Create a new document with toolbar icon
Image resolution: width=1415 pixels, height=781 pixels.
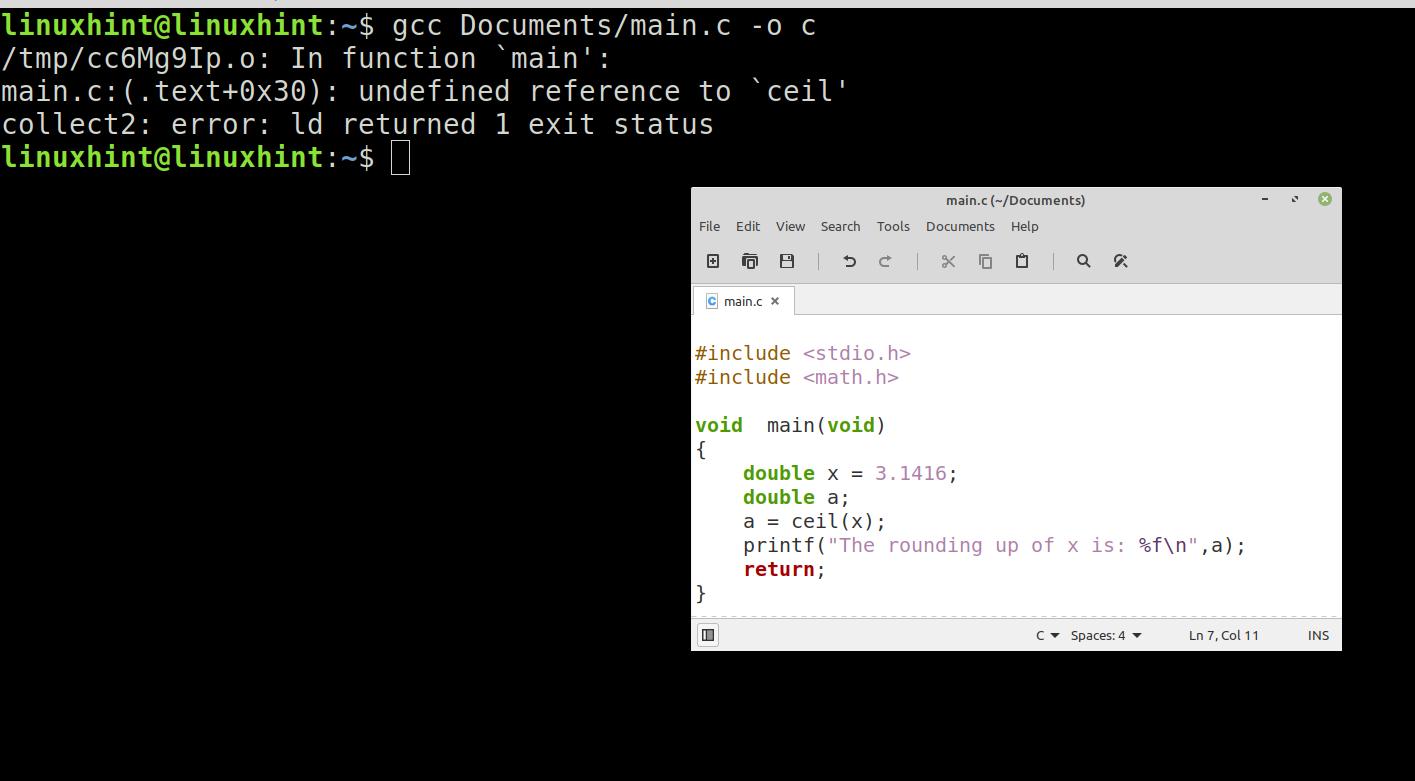point(713,261)
